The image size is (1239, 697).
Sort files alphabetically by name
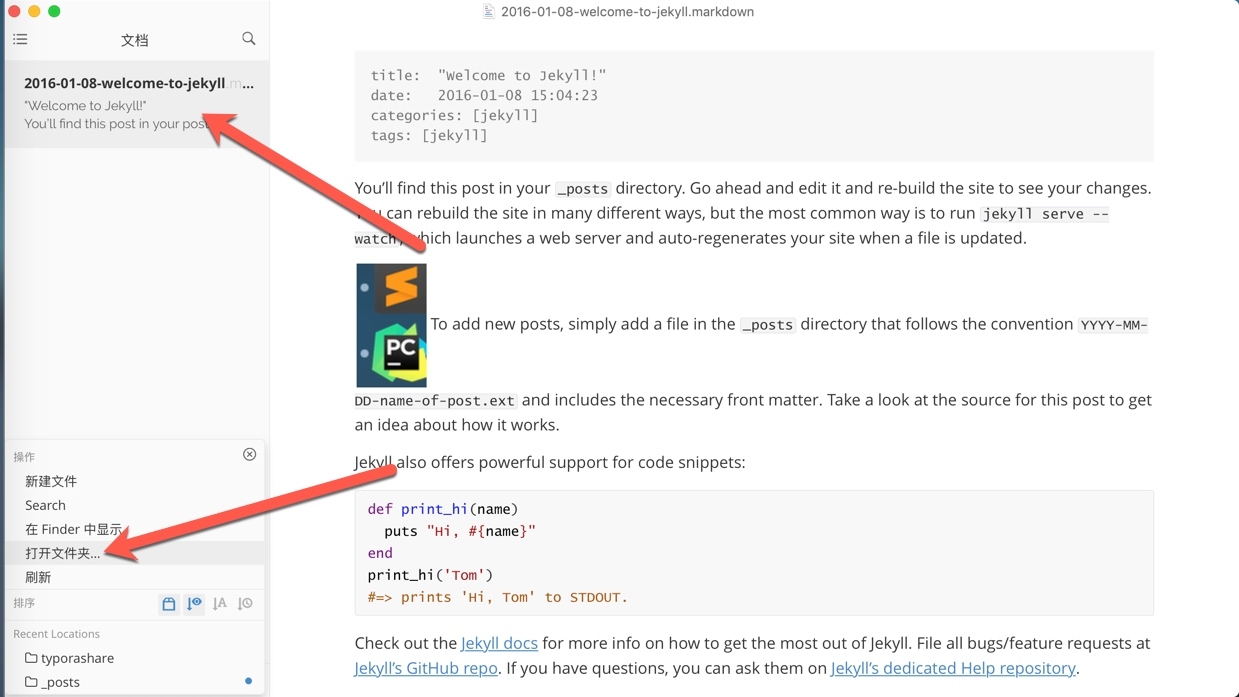pos(220,604)
